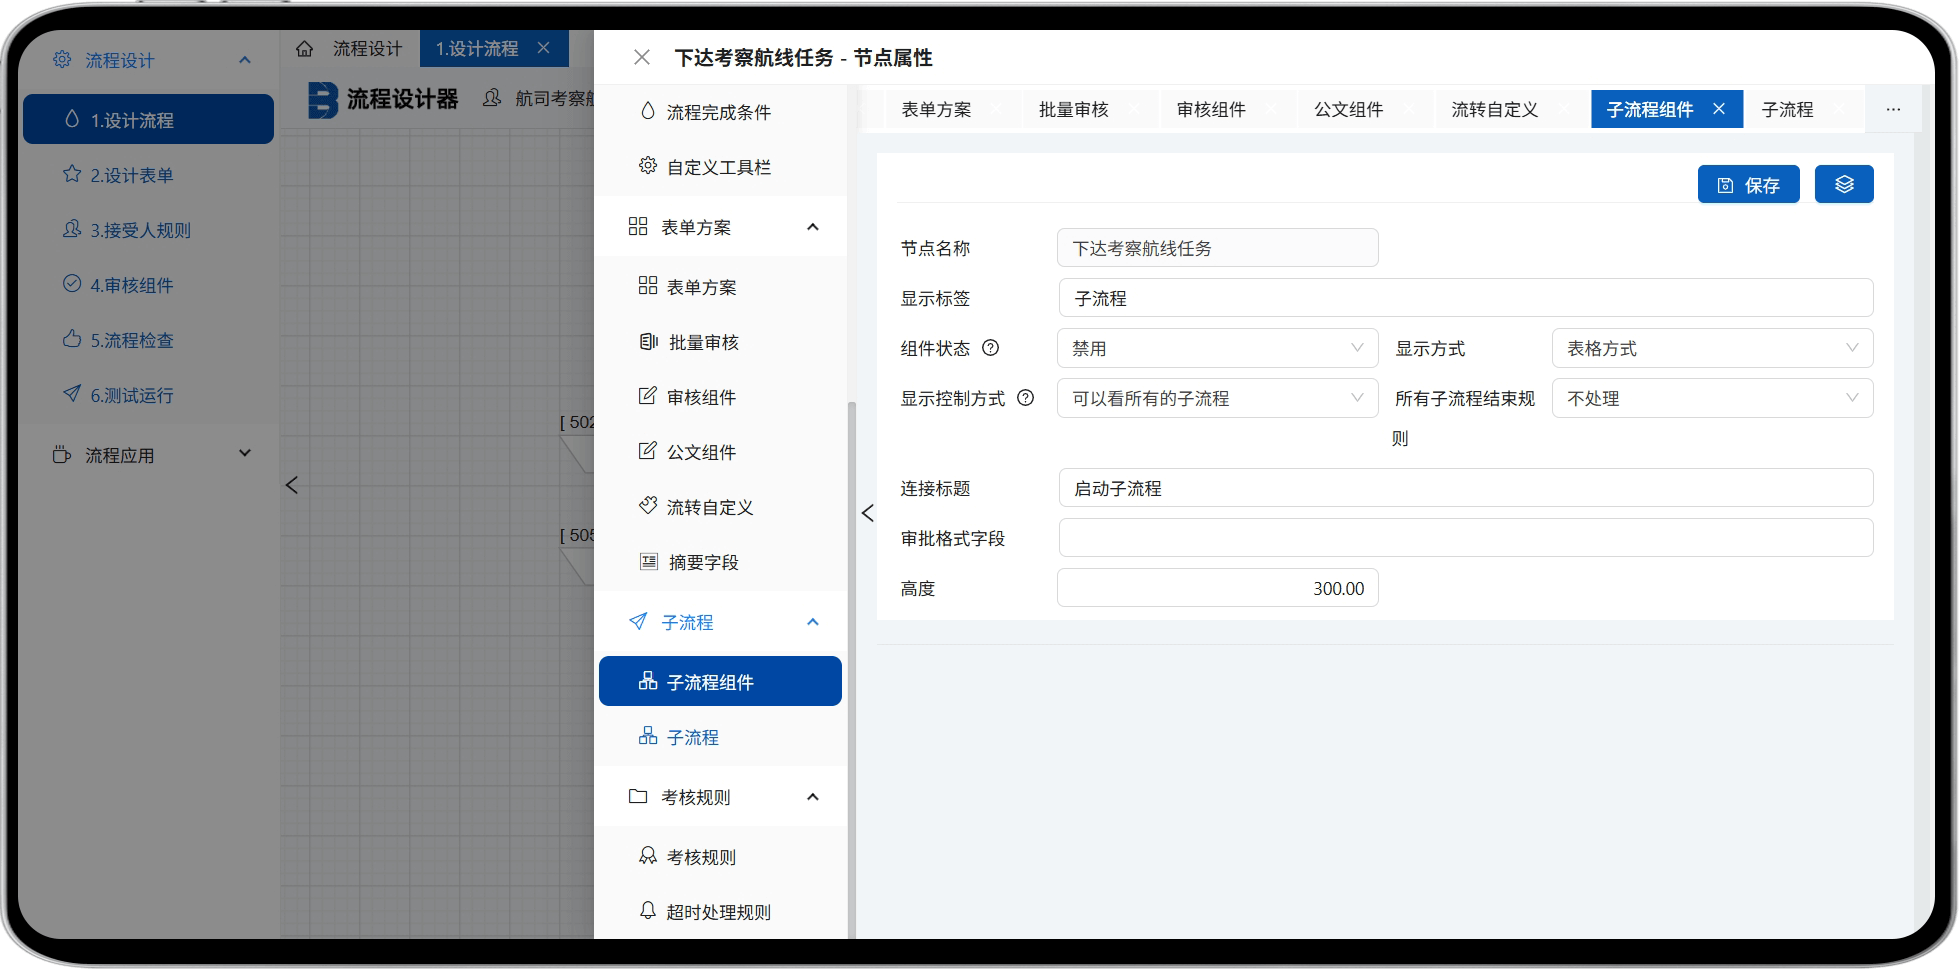Image resolution: width=1960 pixels, height=970 pixels.
Task: Click the 连接标题 input field
Action: (1465, 488)
